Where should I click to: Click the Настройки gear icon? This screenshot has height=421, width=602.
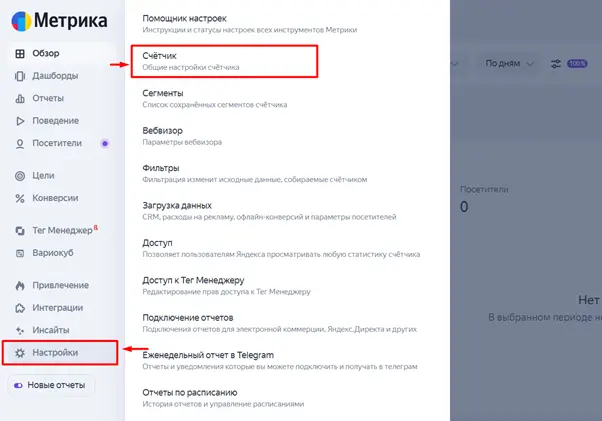pos(20,353)
